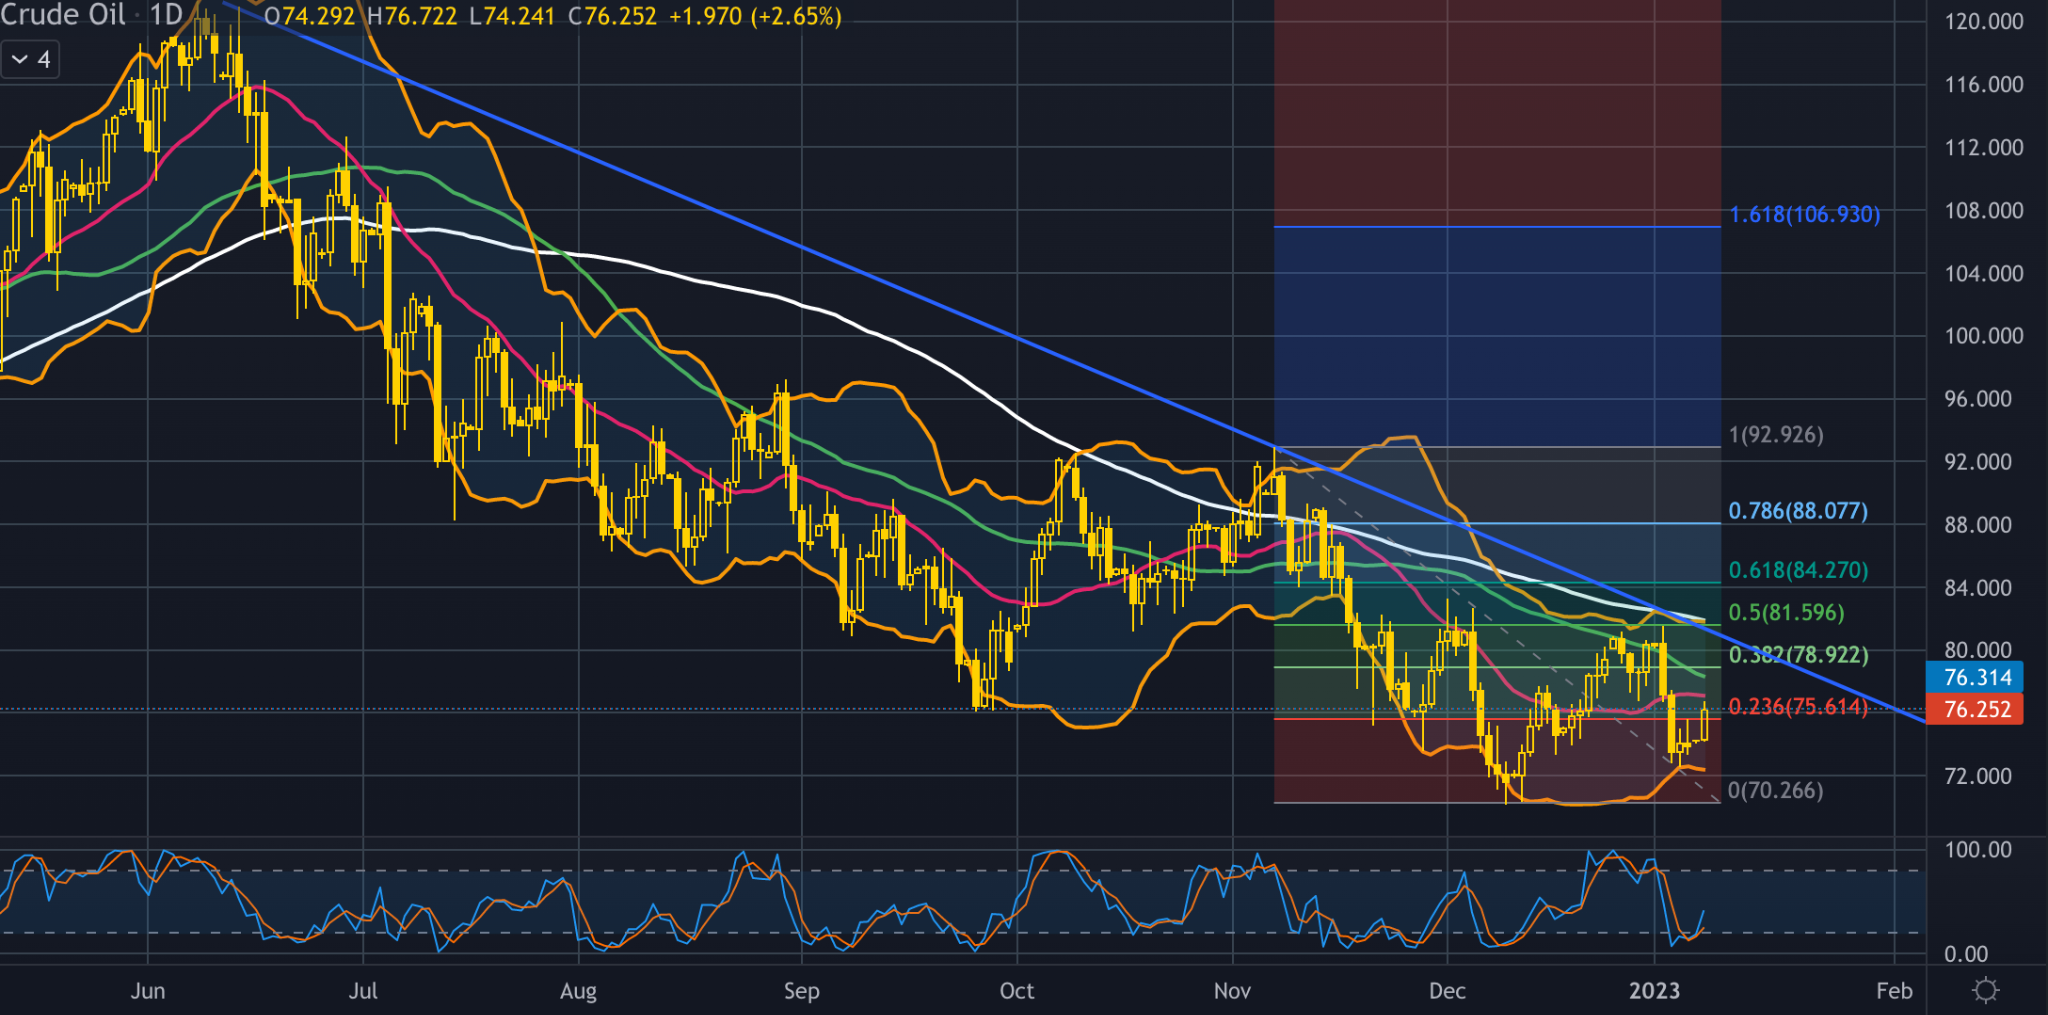Select the 1(92.926) Fibonacci level label
This screenshot has width=2048, height=1015.
[1776, 435]
